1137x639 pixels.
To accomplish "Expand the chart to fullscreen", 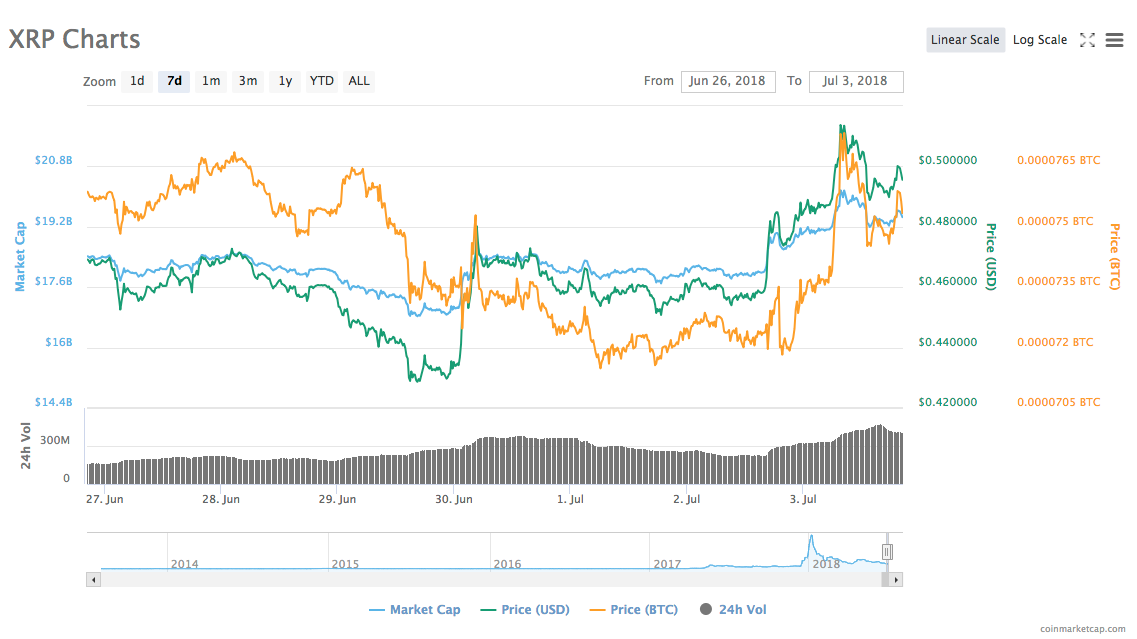I will coord(1087,39).
